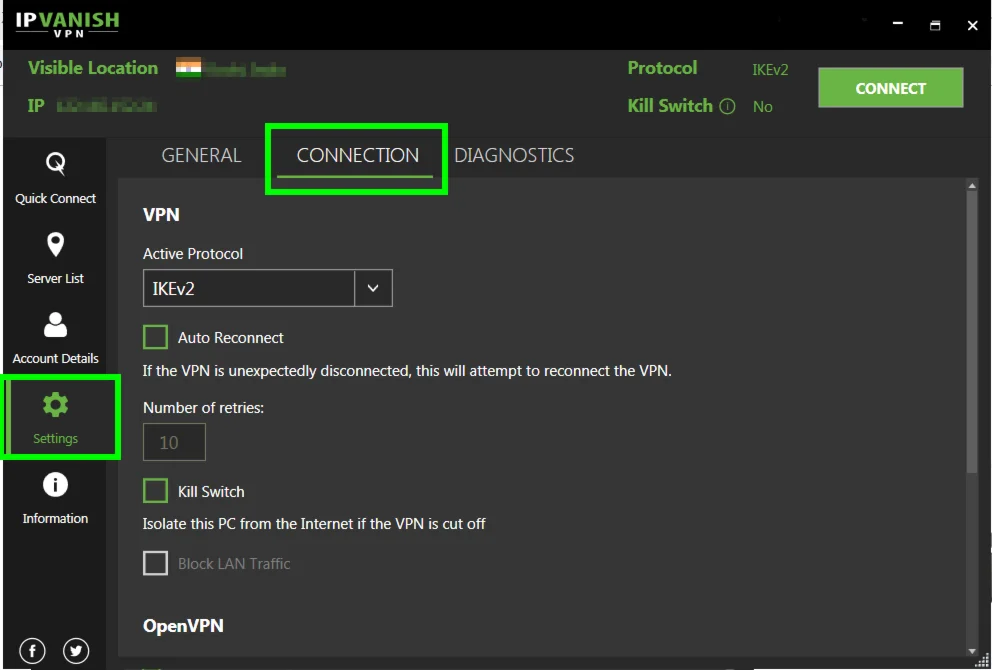Click the Number of retries field
The height and width of the screenshot is (670, 992).
coord(175,442)
